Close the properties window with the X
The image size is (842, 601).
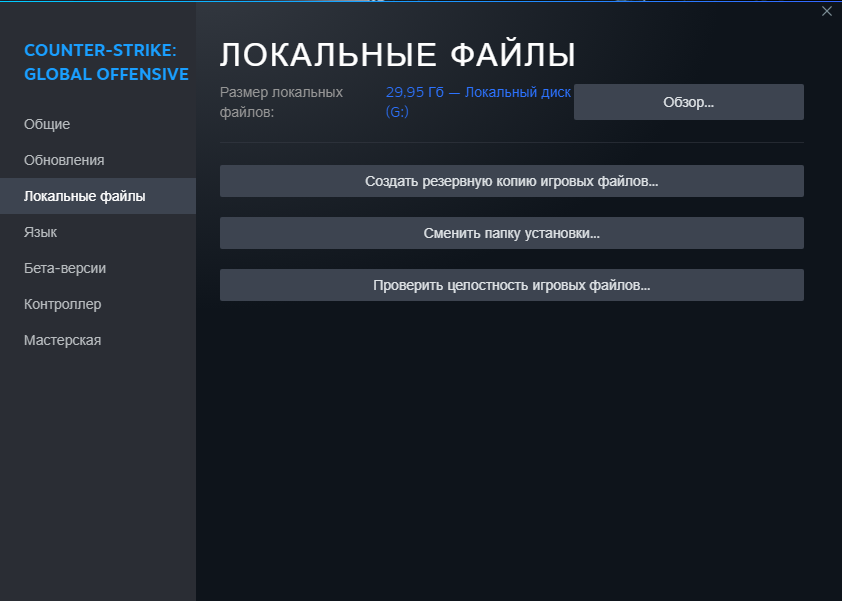pos(826,12)
